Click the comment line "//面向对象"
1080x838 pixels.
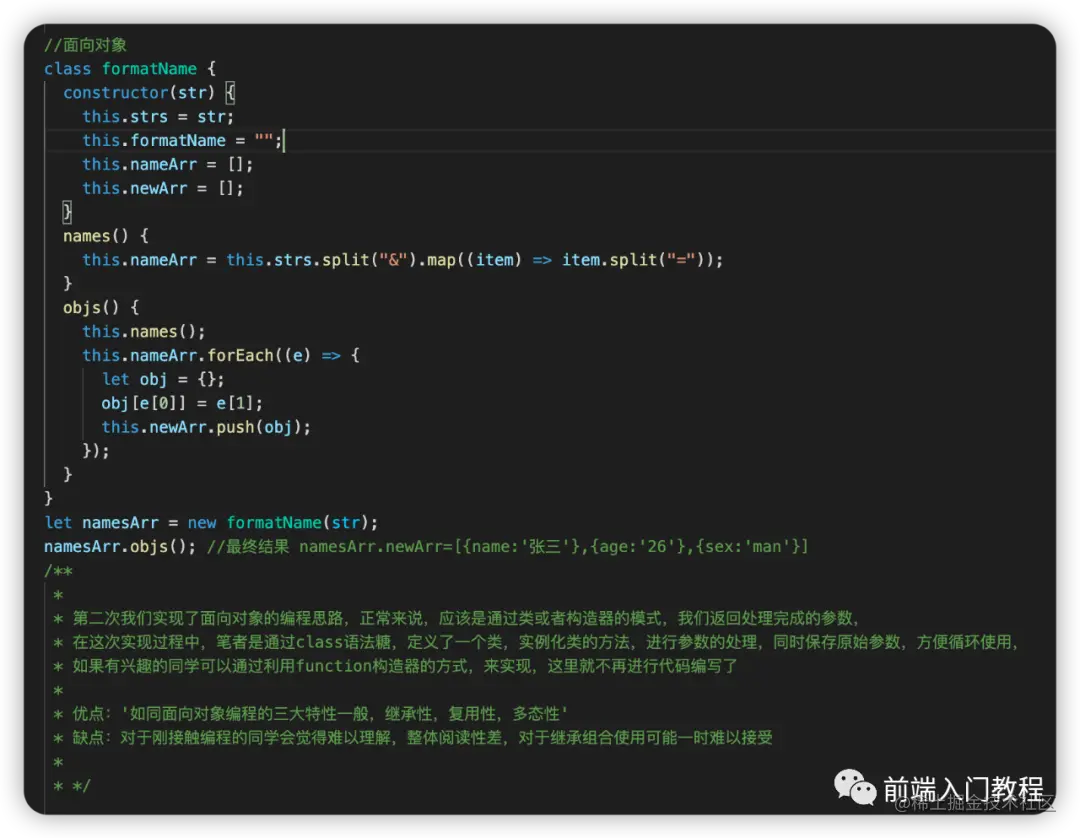(85, 45)
